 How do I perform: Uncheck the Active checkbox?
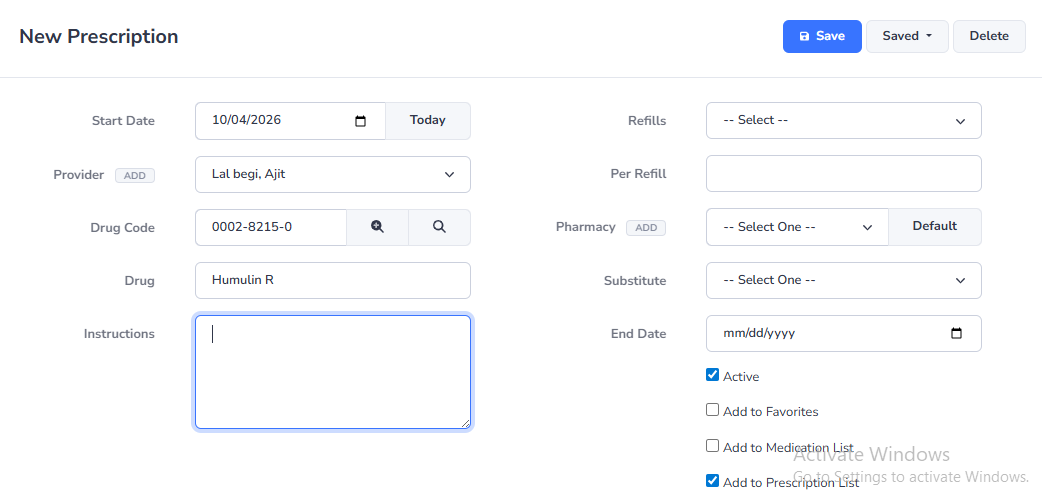(x=712, y=375)
